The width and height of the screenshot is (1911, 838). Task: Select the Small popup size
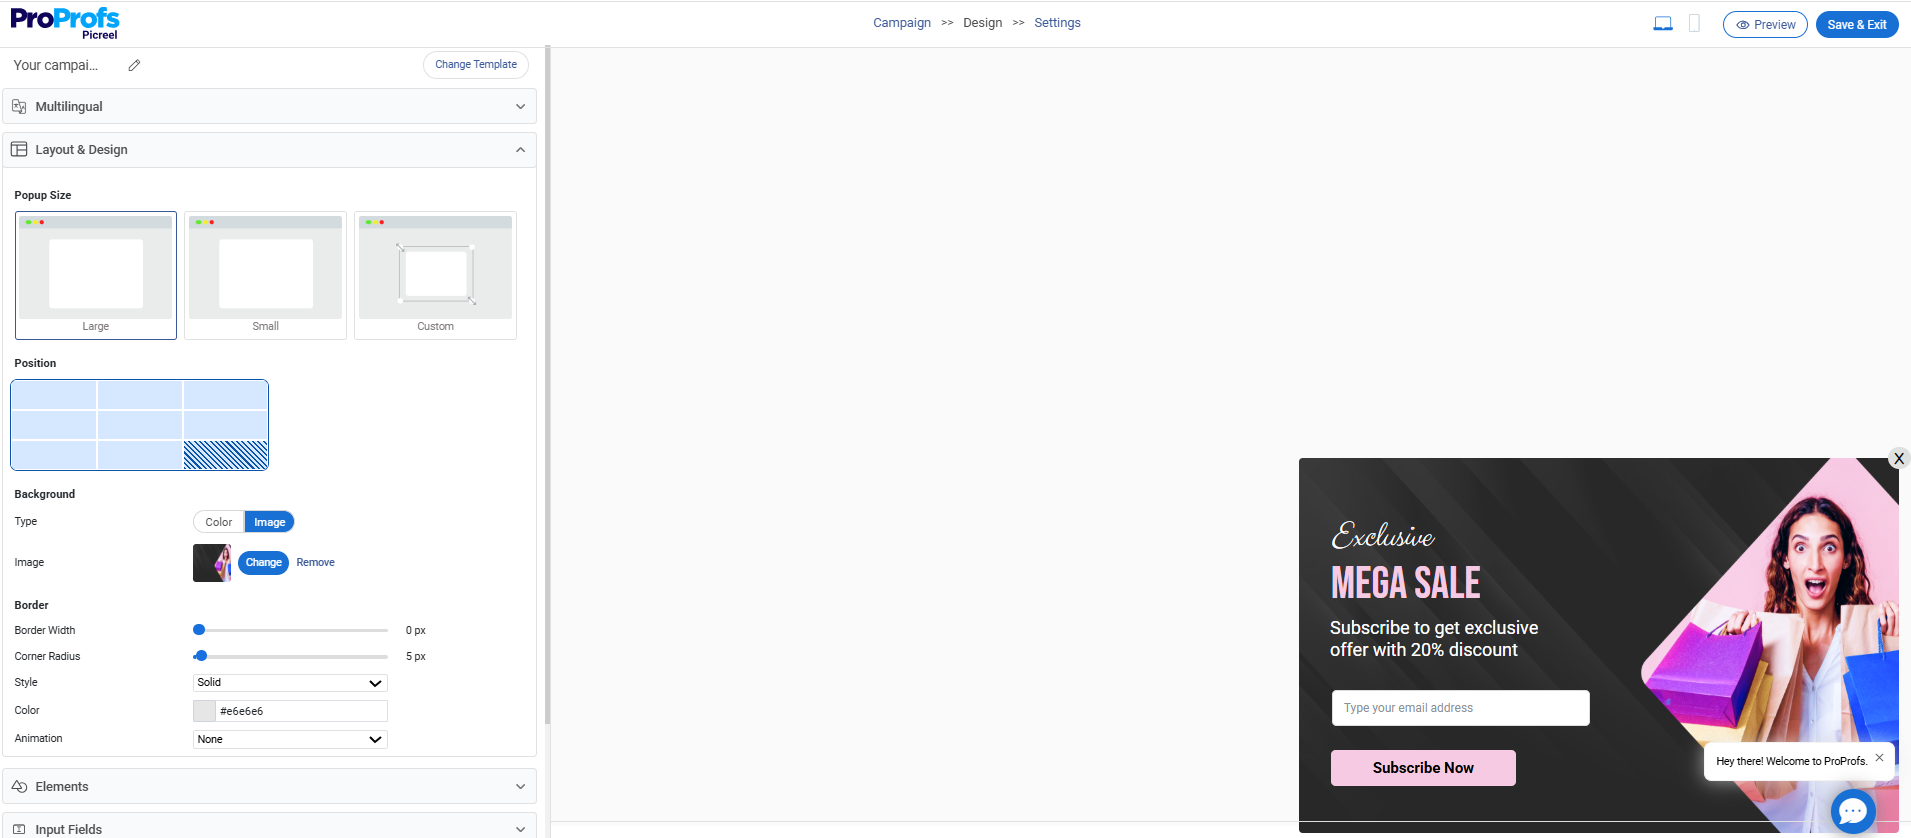tap(265, 275)
